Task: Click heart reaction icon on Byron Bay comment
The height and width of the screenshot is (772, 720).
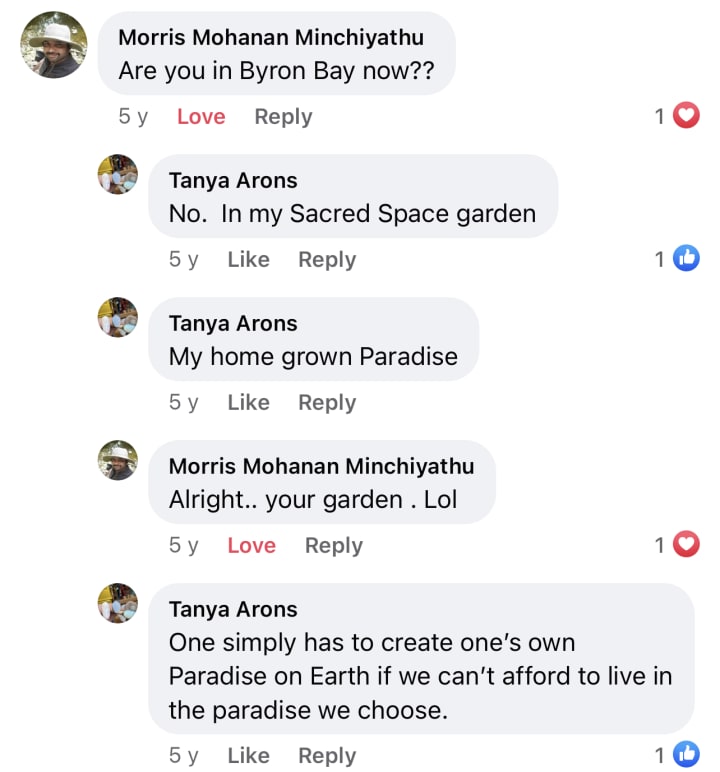Action: pos(686,116)
